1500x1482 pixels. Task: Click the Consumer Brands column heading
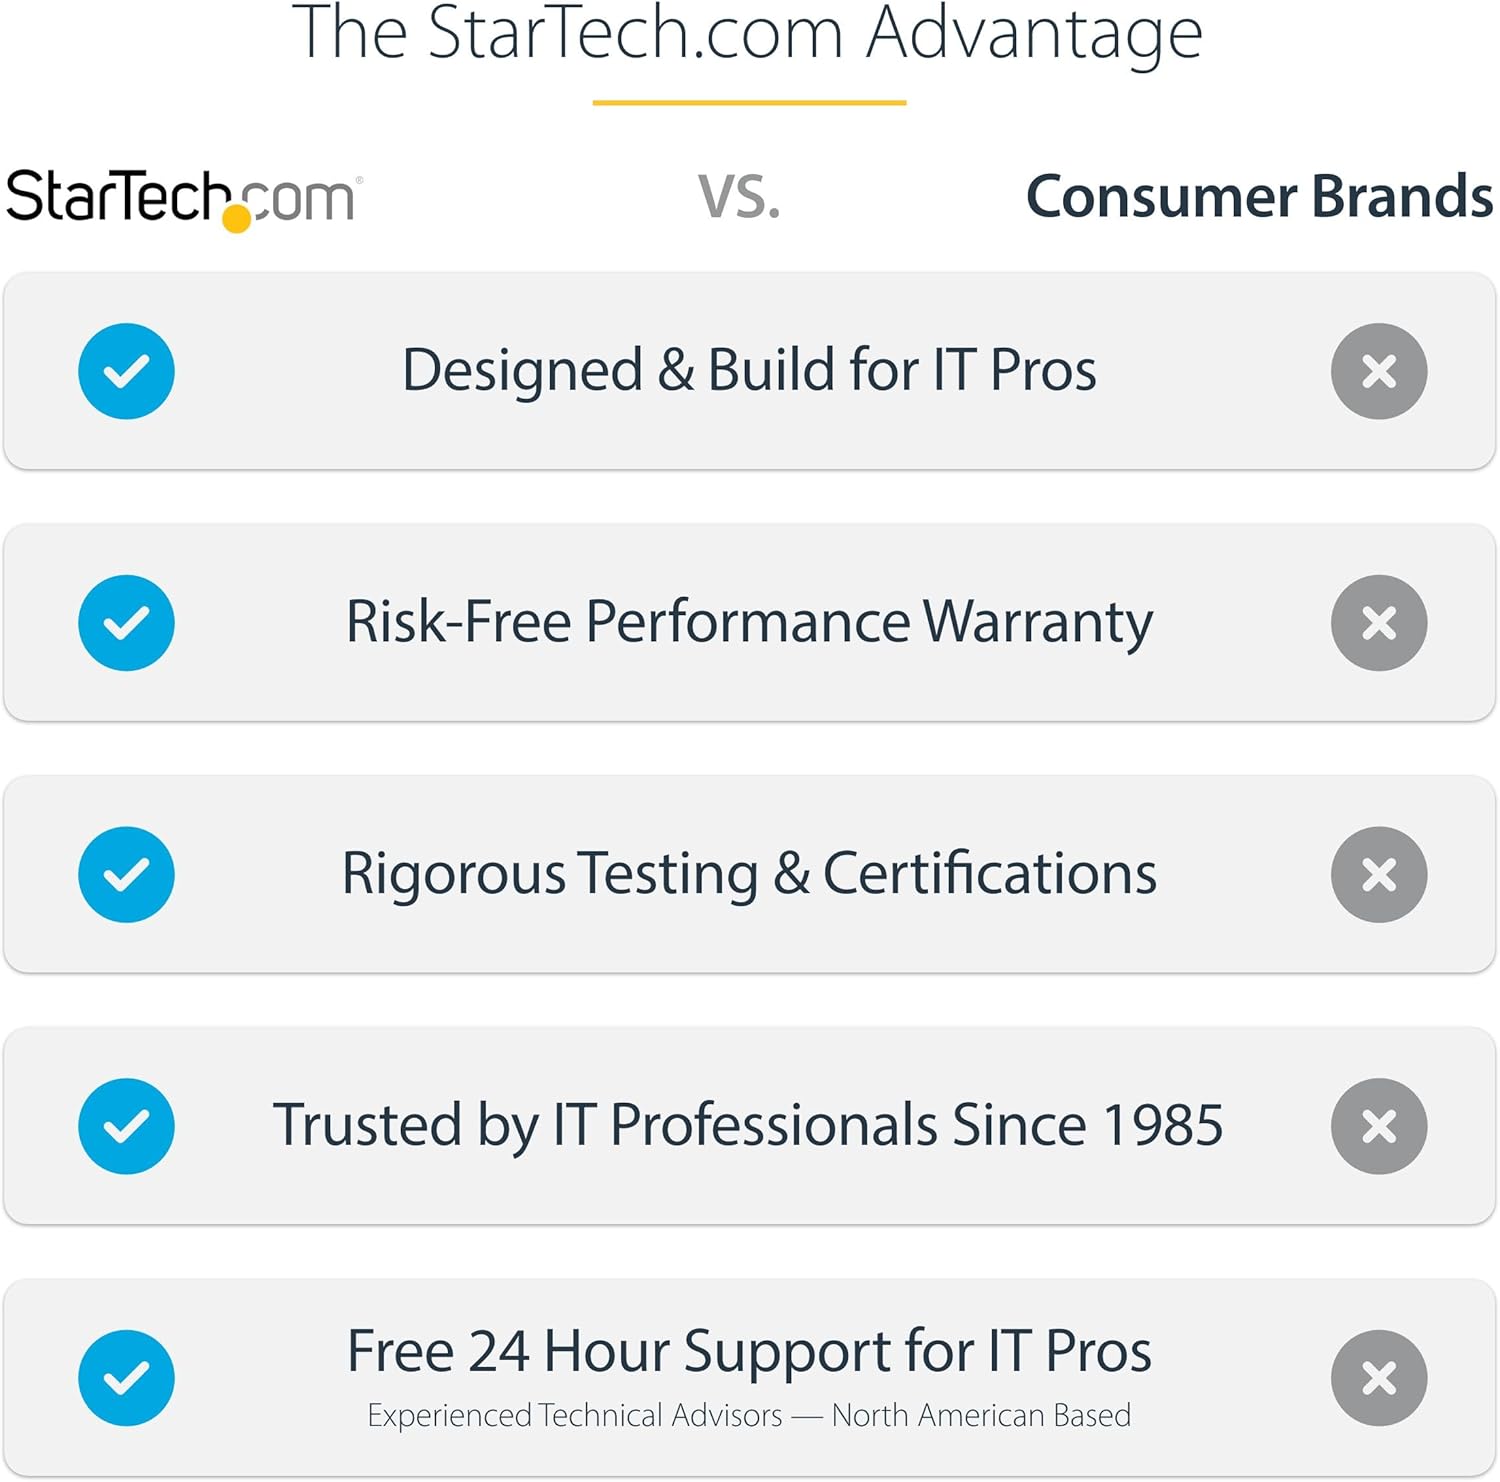[x=1259, y=196]
